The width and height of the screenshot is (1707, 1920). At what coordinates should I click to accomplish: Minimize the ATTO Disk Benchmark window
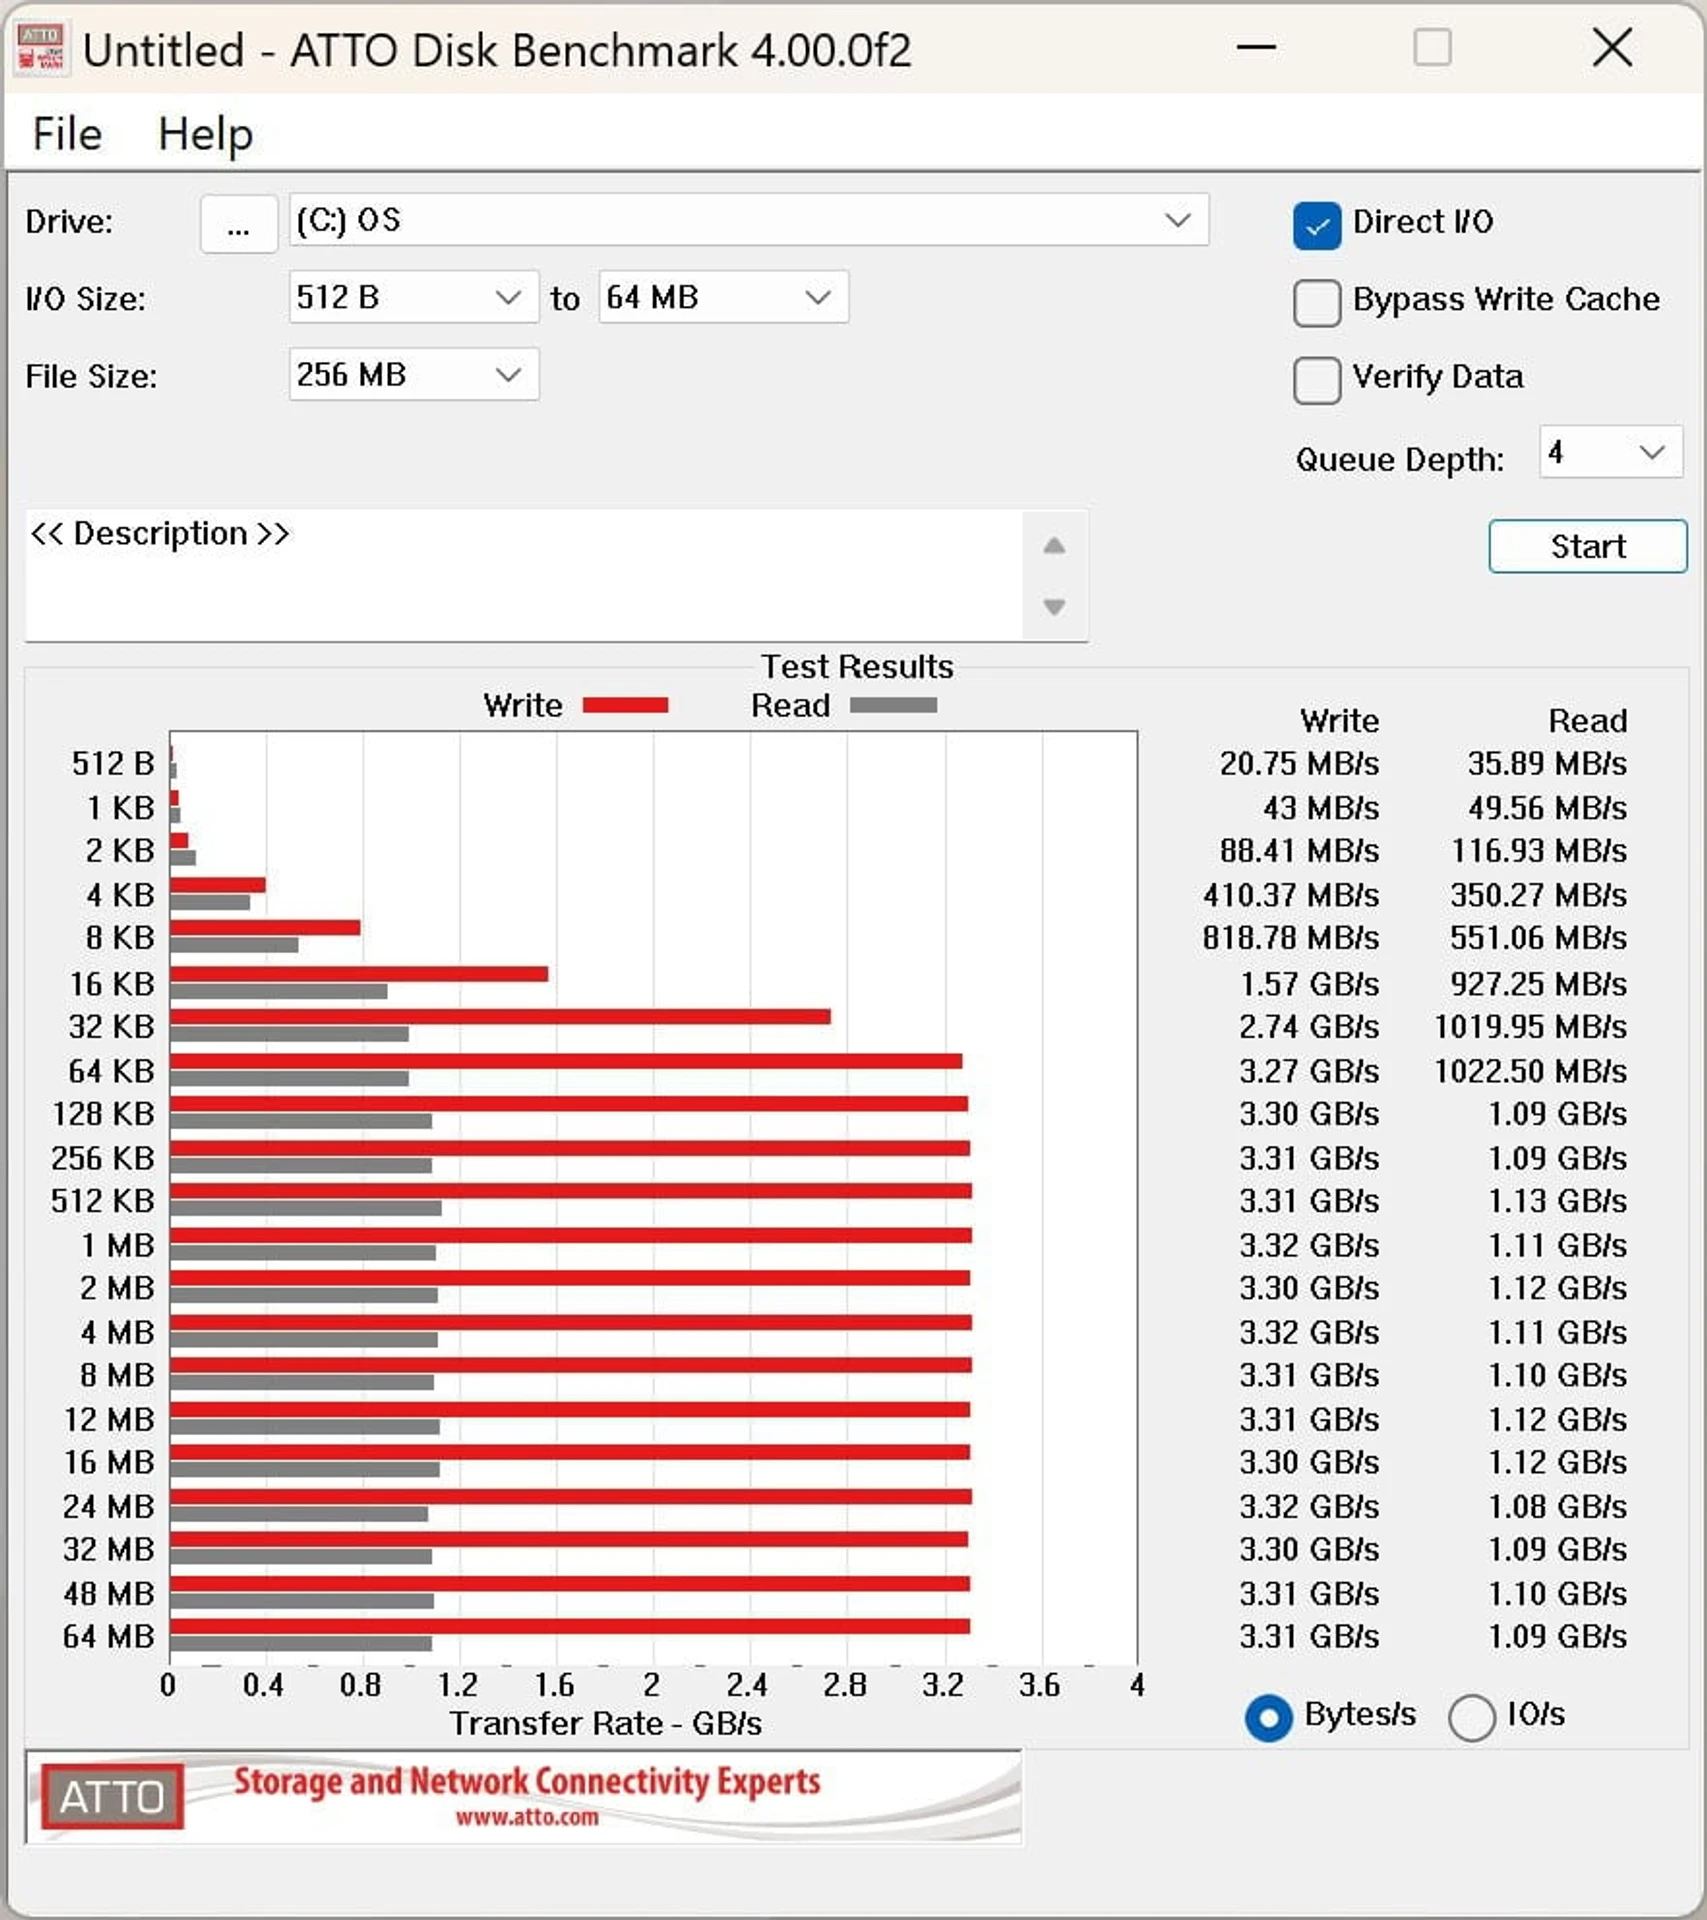[1256, 47]
